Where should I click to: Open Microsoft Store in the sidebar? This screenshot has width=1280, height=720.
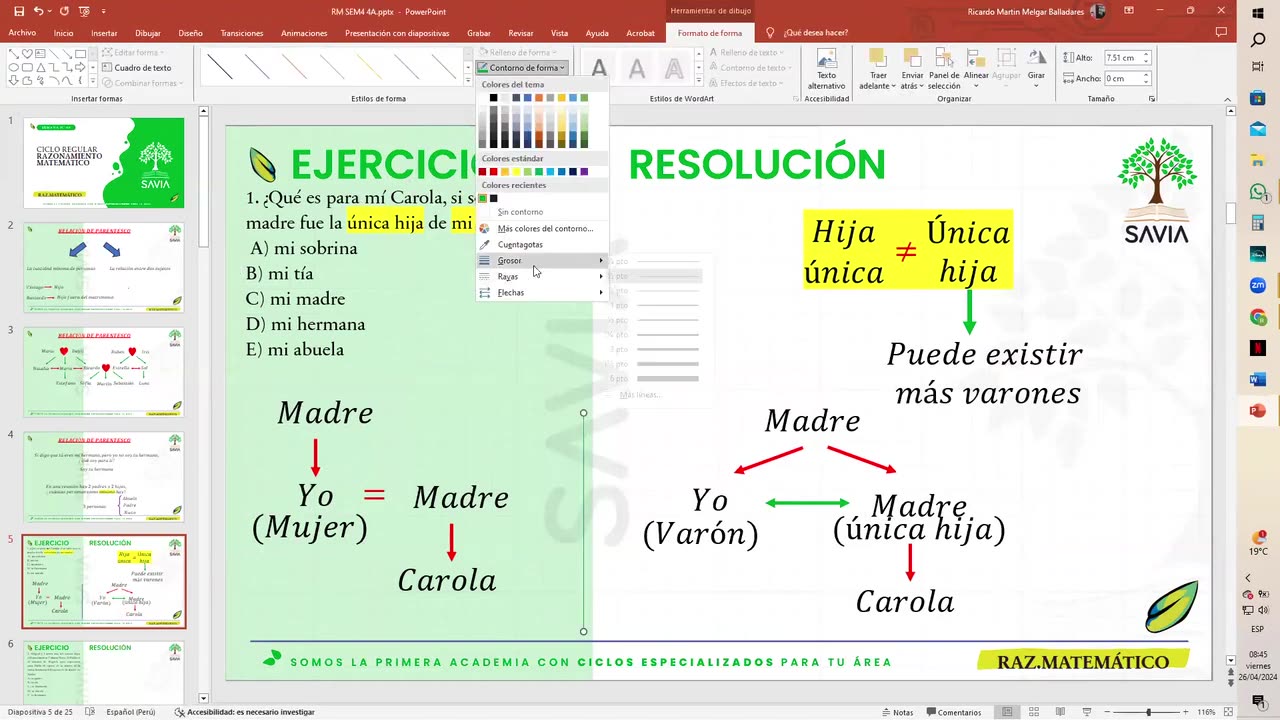pyautogui.click(x=1258, y=98)
